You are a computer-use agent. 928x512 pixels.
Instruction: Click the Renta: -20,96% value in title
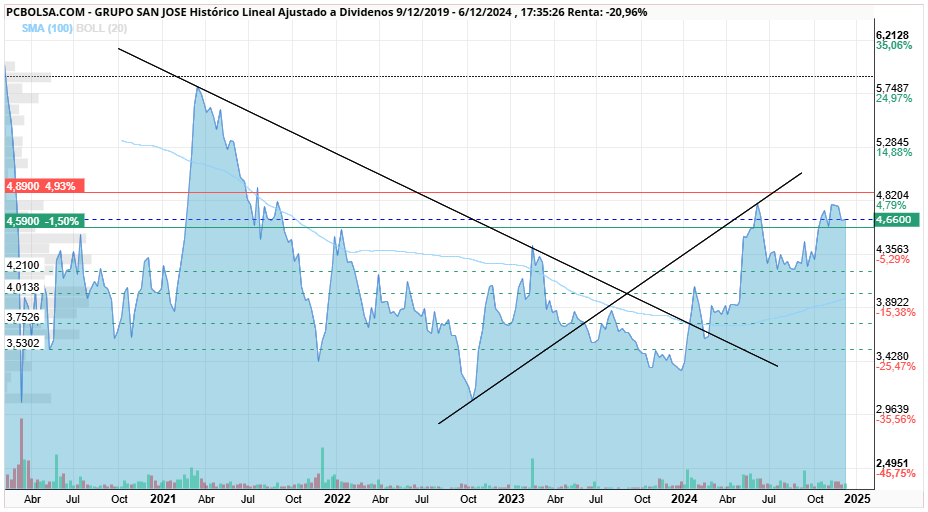point(607,12)
